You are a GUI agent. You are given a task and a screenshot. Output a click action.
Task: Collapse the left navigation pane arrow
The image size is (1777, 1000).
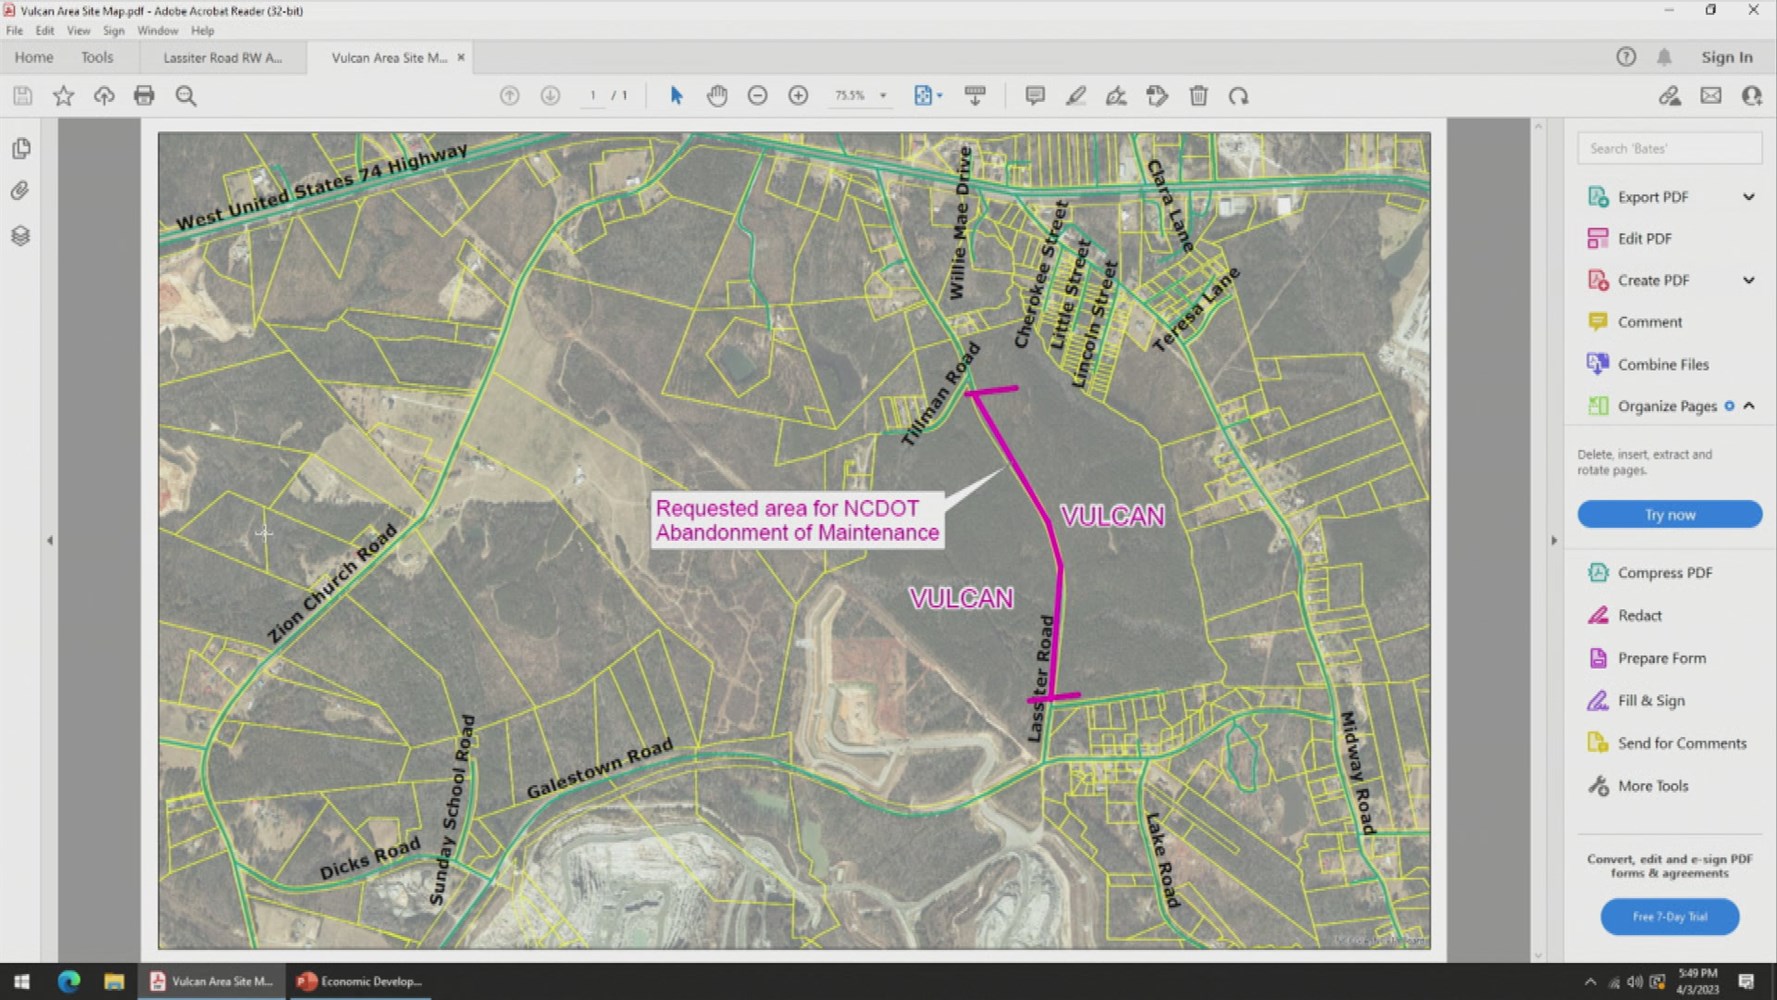pyautogui.click(x=50, y=540)
